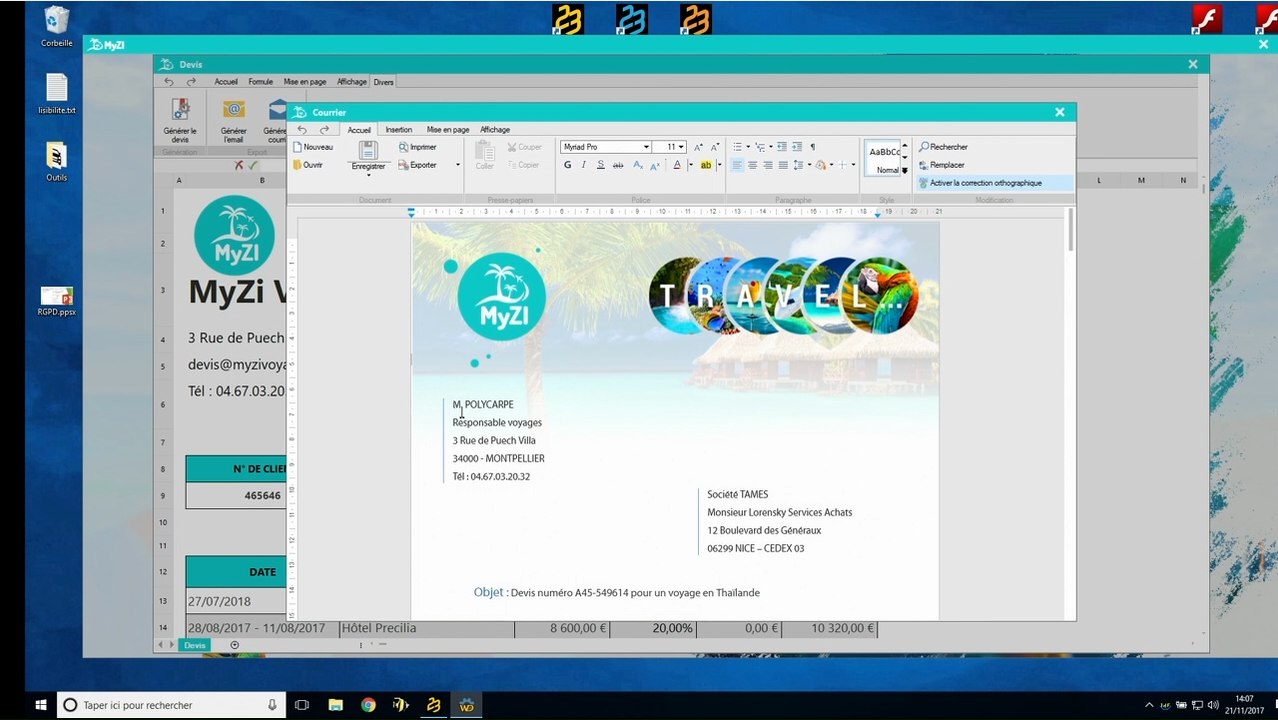Open Formule tab in Devis window
Viewport: 1278px width, 720px height.
[260, 82]
